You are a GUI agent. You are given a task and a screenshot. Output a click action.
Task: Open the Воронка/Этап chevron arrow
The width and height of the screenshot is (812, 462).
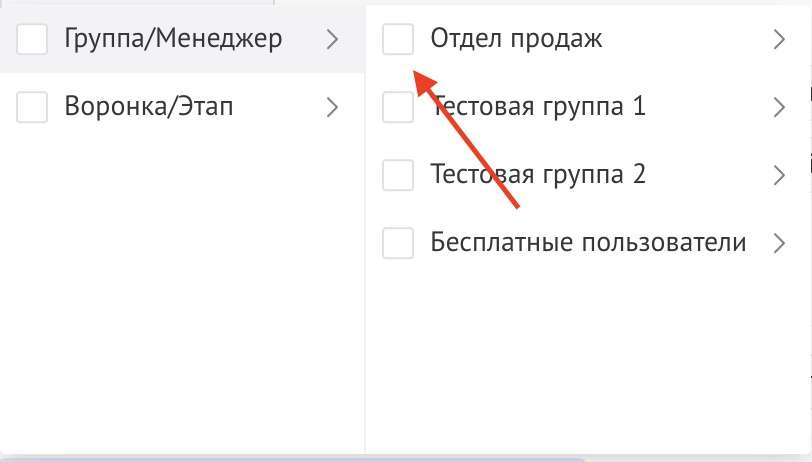point(333,107)
